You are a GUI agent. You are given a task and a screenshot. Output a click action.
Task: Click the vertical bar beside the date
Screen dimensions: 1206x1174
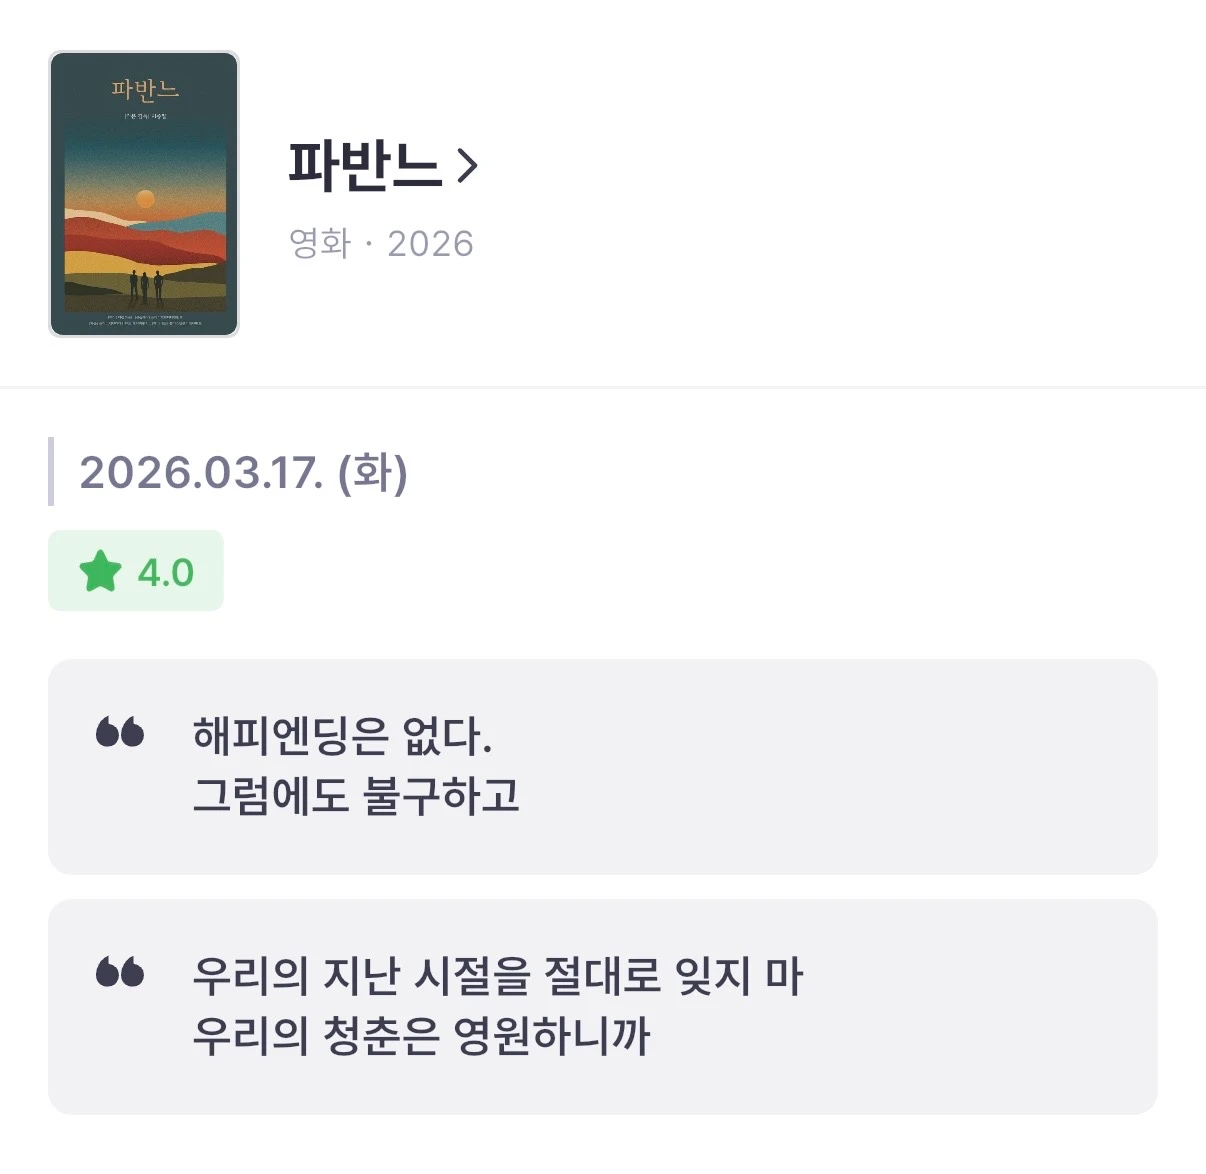(51, 472)
